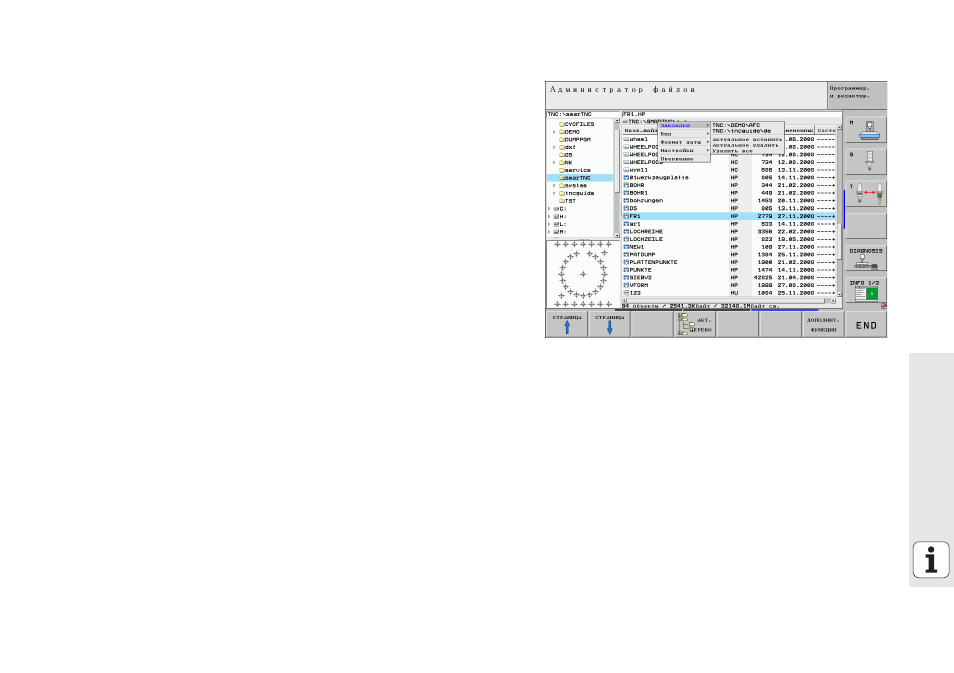Click the S spindle tool icon button
The image size is (954, 673).
(866, 162)
